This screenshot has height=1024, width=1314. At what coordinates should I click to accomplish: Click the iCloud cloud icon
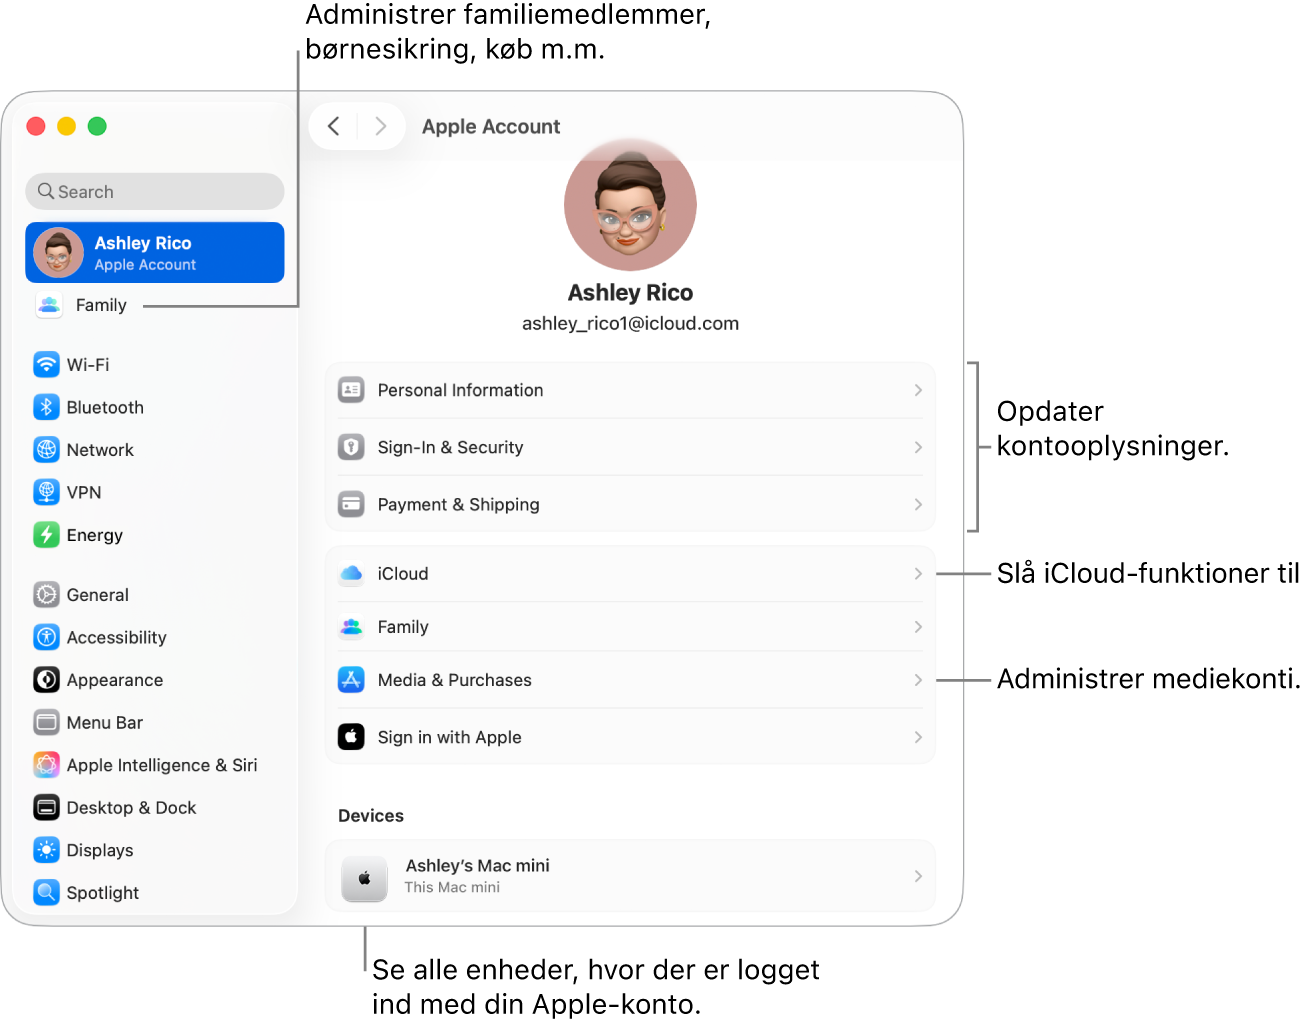[x=351, y=573]
